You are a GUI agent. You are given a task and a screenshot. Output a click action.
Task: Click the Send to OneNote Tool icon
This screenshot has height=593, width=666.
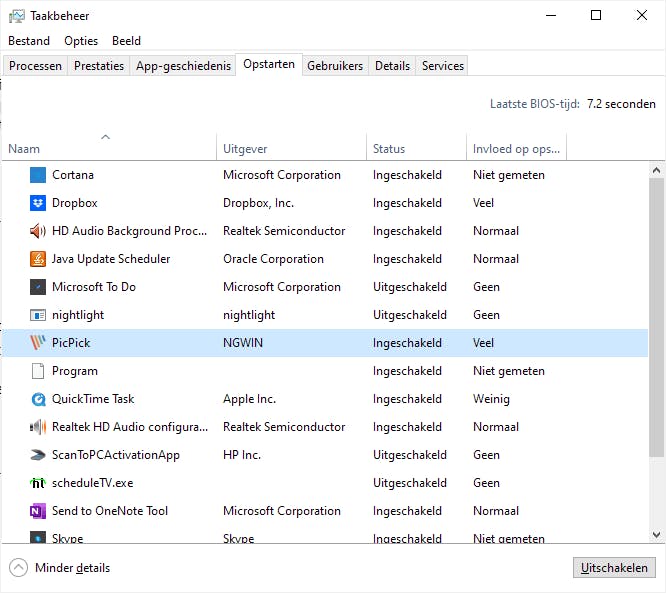[38, 511]
